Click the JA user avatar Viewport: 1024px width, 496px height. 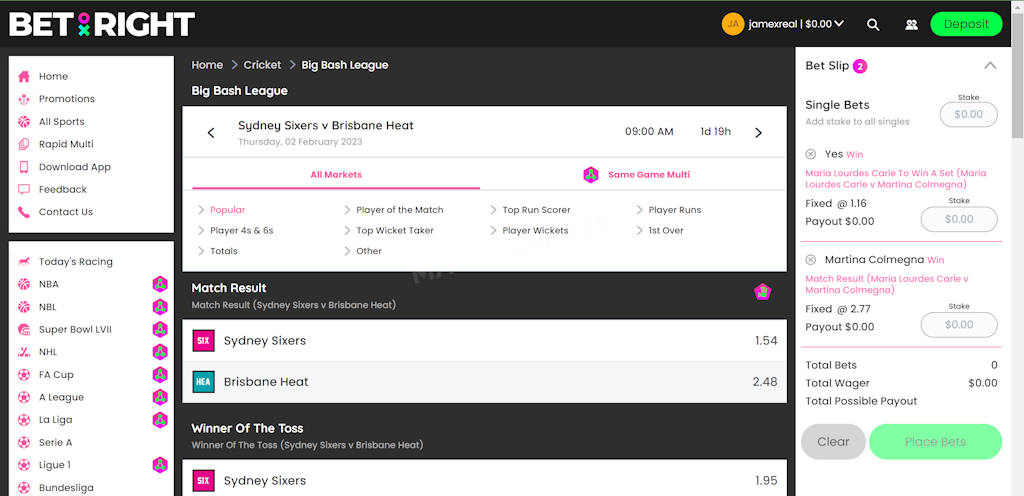pos(733,24)
